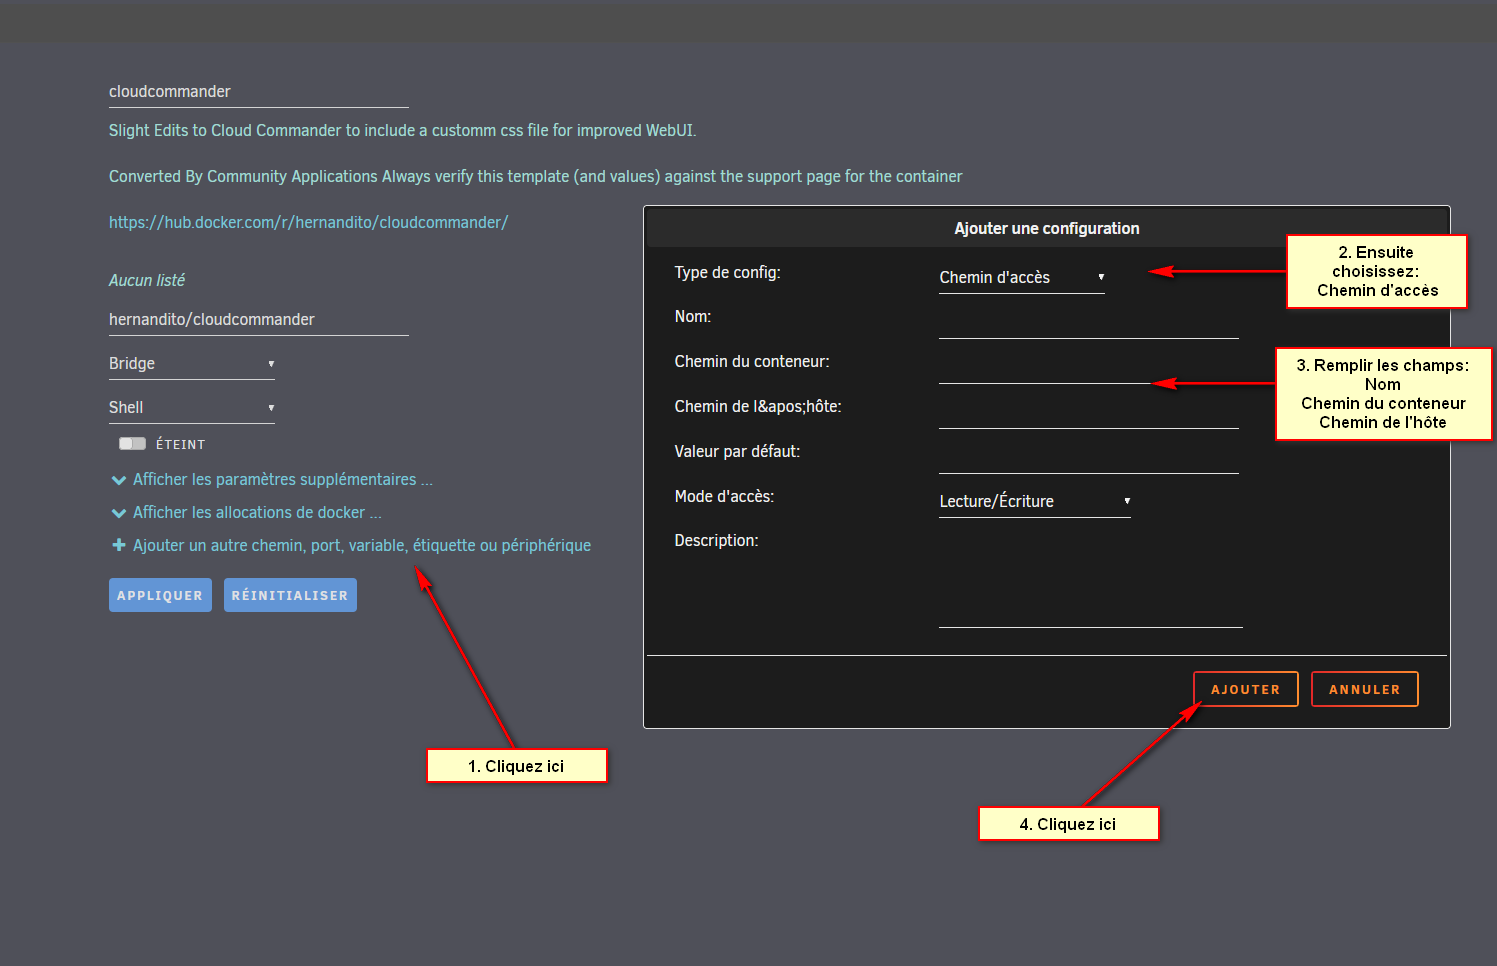Click the APPLIQUER button

[x=160, y=595]
